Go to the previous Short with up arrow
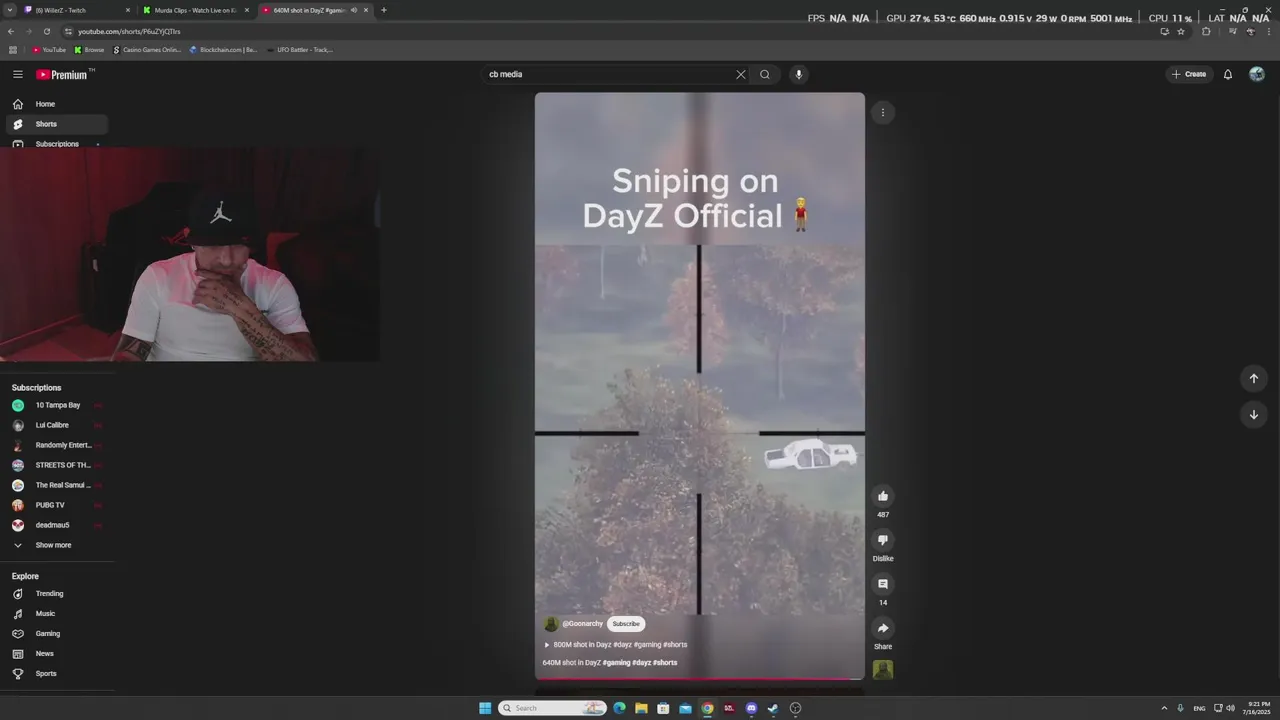 [1253, 378]
